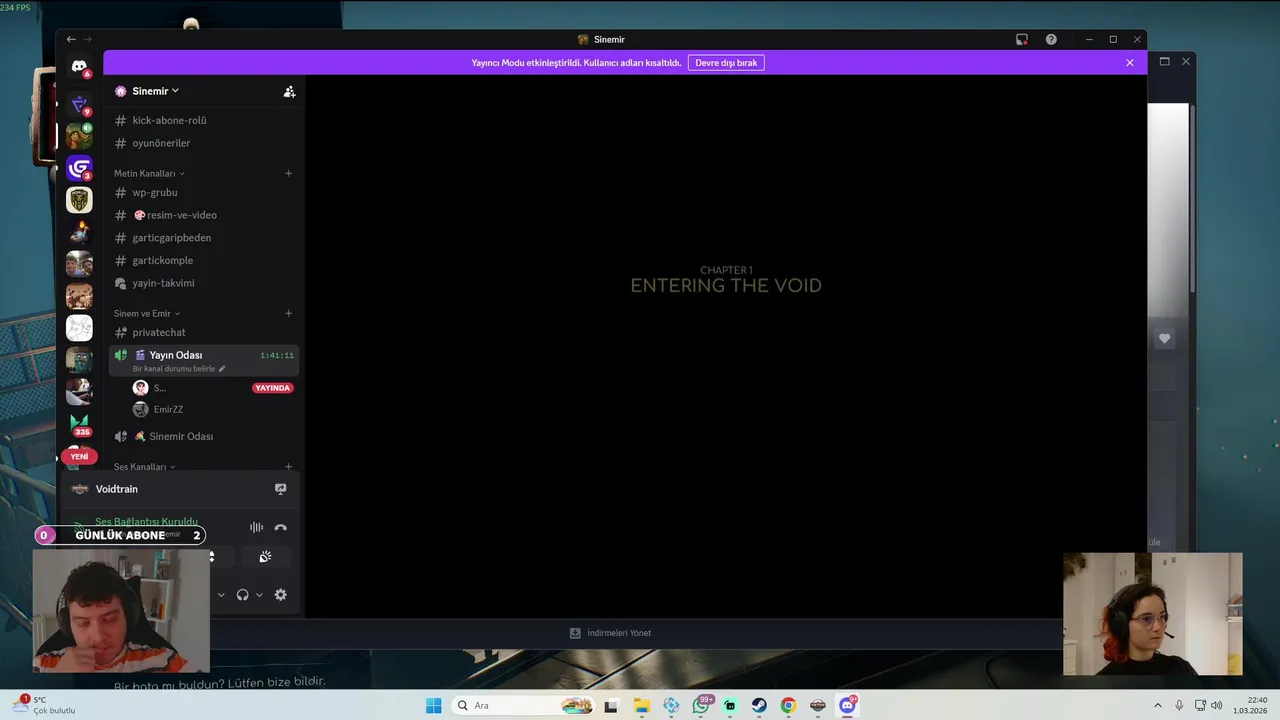Screen dimensions: 1280x720
Task: Add channel to Ses Kanalları
Action: (288, 467)
